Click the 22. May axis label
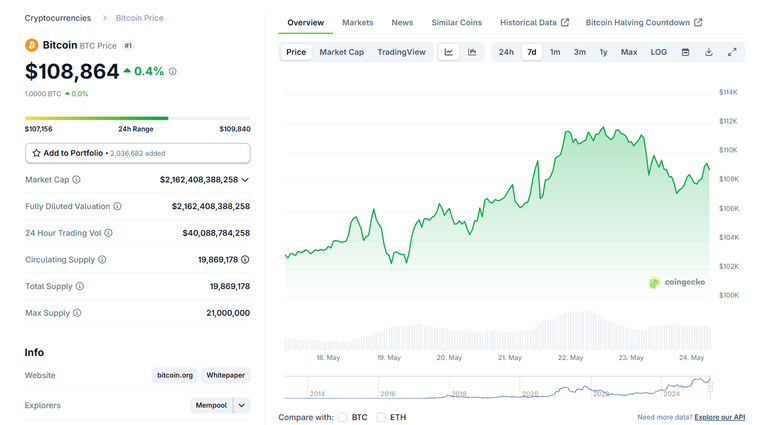The width and height of the screenshot is (768, 425). point(571,358)
